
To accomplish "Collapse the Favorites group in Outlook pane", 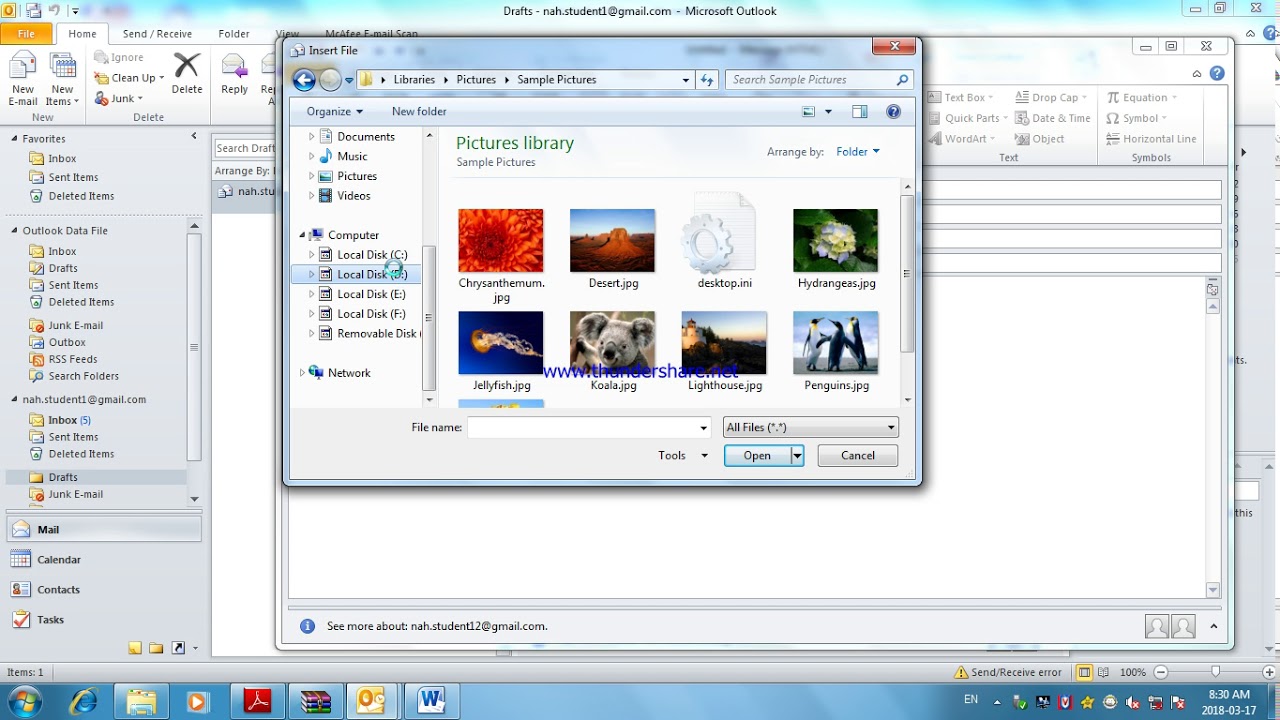I will 14,139.
